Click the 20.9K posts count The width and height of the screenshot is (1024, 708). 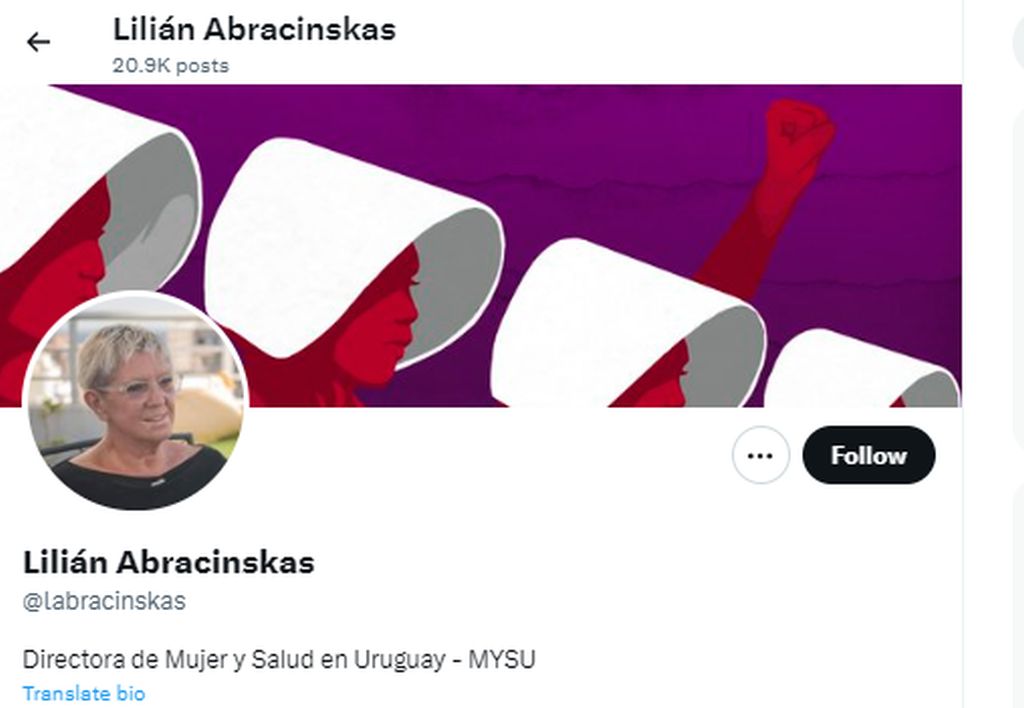pos(170,66)
